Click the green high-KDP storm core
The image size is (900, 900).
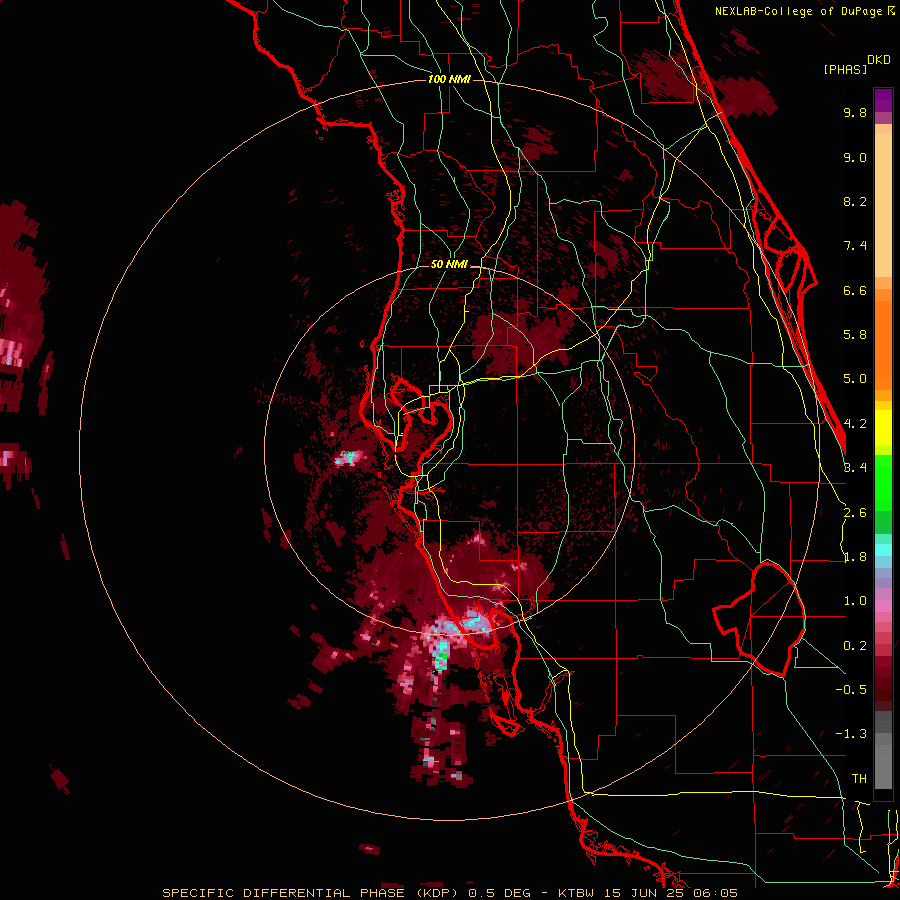[x=441, y=657]
